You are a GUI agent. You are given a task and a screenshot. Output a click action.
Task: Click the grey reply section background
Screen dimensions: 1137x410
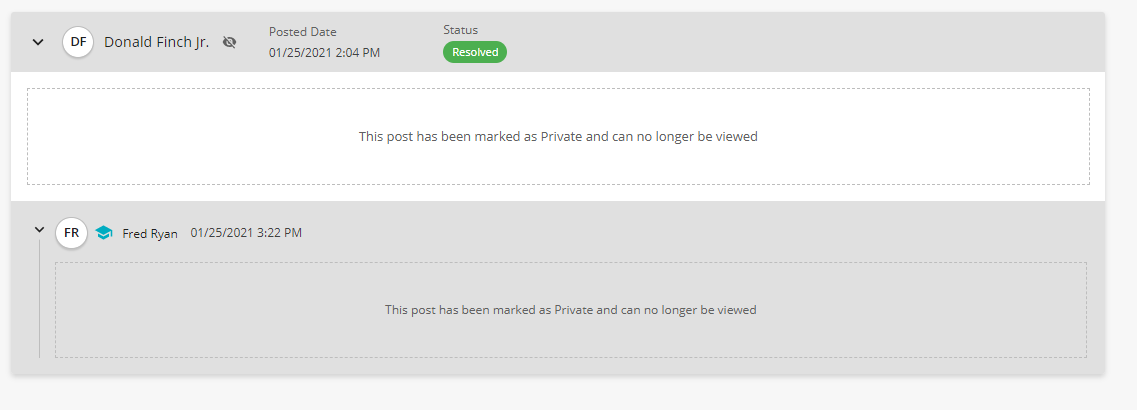click(653, 232)
